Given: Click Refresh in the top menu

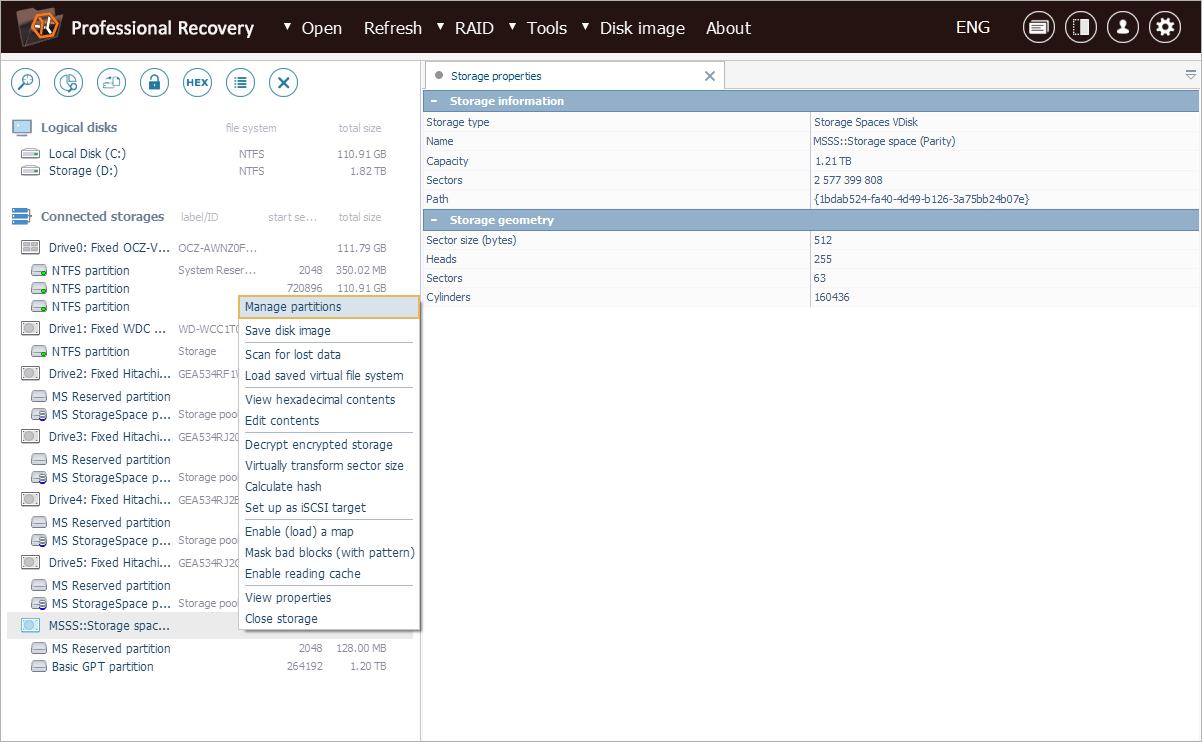Looking at the screenshot, I should [x=393, y=28].
